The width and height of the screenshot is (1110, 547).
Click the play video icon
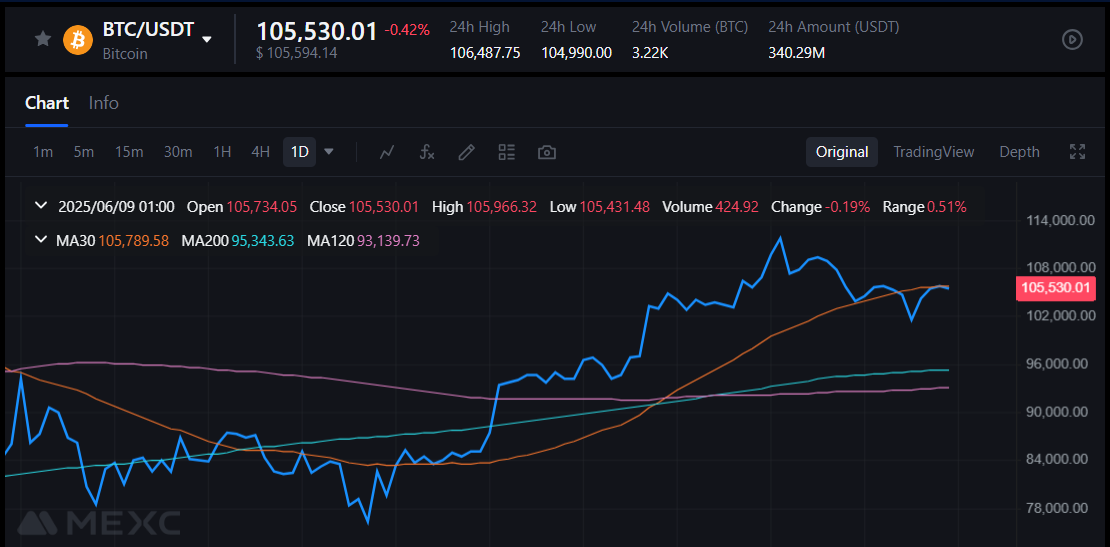tap(1071, 39)
